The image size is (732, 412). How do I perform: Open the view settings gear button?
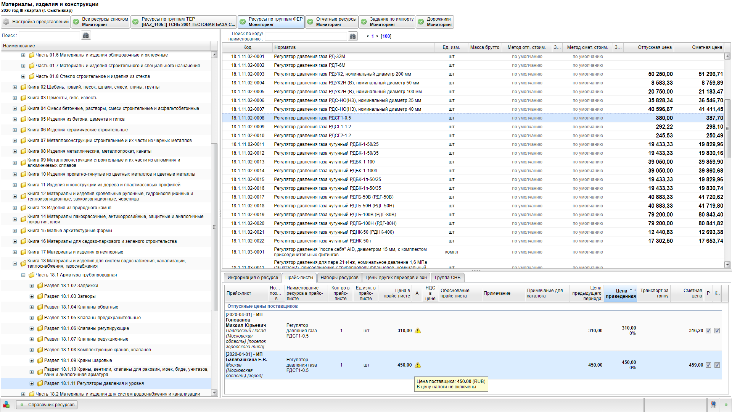pyautogui.click(x=35, y=22)
